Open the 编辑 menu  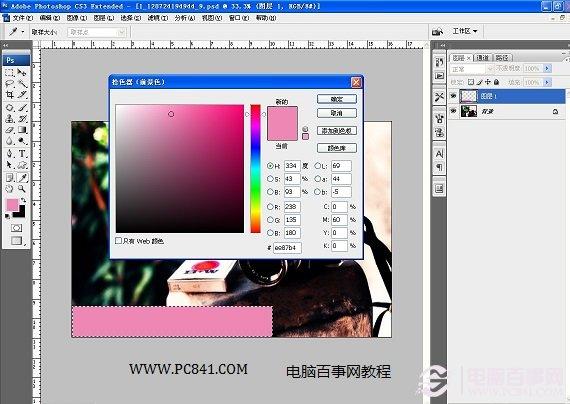[49, 18]
